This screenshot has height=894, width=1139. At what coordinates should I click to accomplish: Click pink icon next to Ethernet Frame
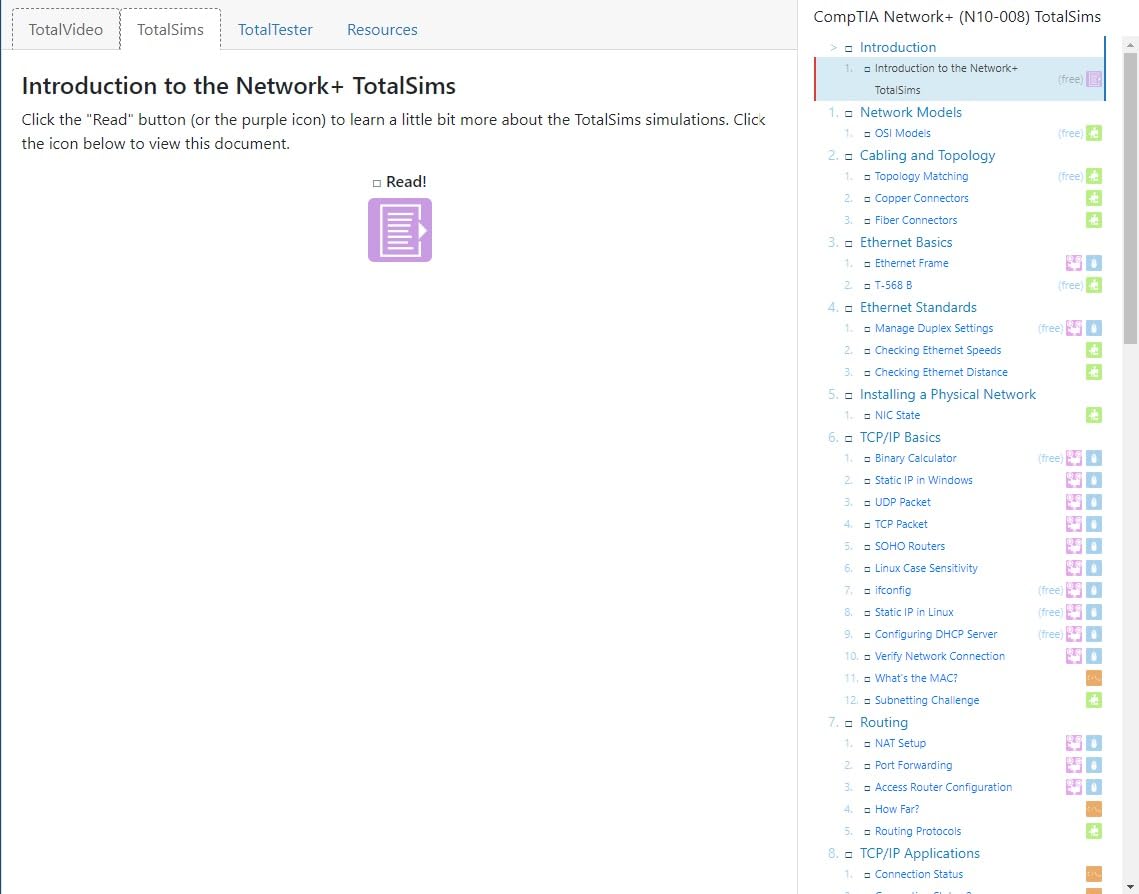pos(1074,263)
